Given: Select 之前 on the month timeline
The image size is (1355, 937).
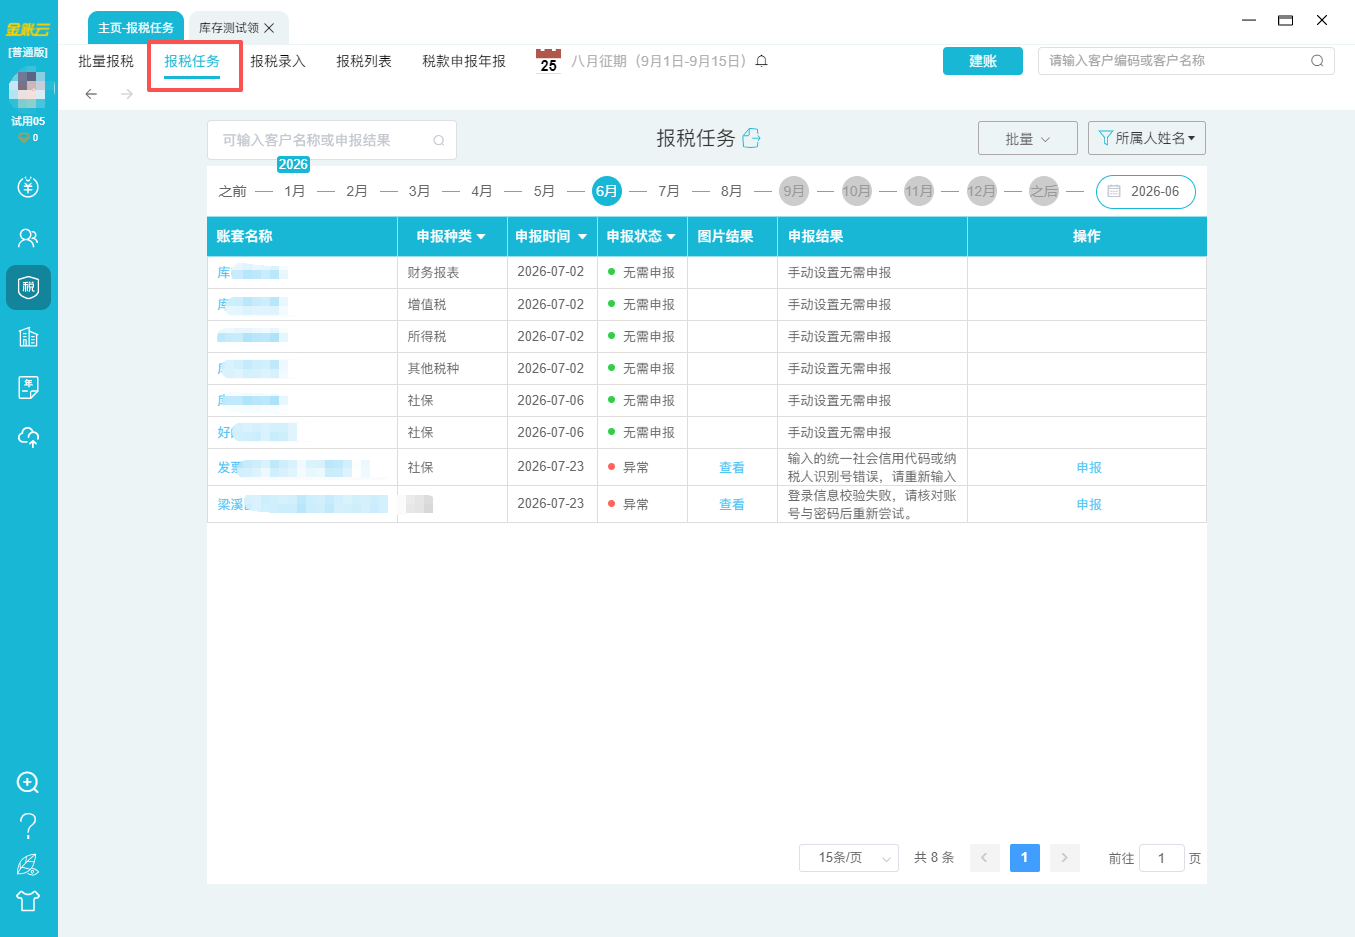Looking at the screenshot, I should (x=232, y=191).
